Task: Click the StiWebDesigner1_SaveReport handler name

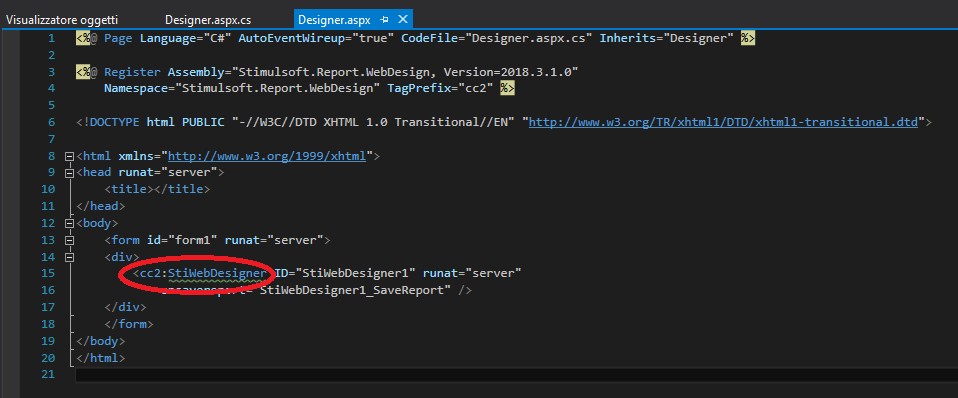Action: (x=351, y=290)
